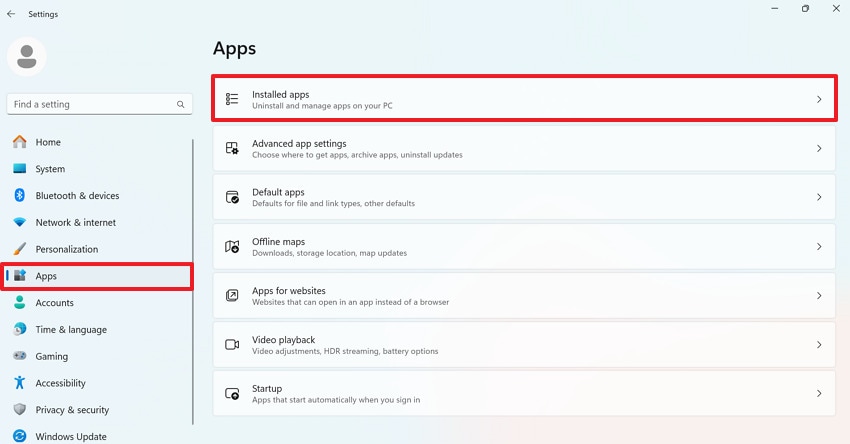Viewport: 850px width, 444px height.
Task: Click the Find a setting search box
Action: coord(100,104)
